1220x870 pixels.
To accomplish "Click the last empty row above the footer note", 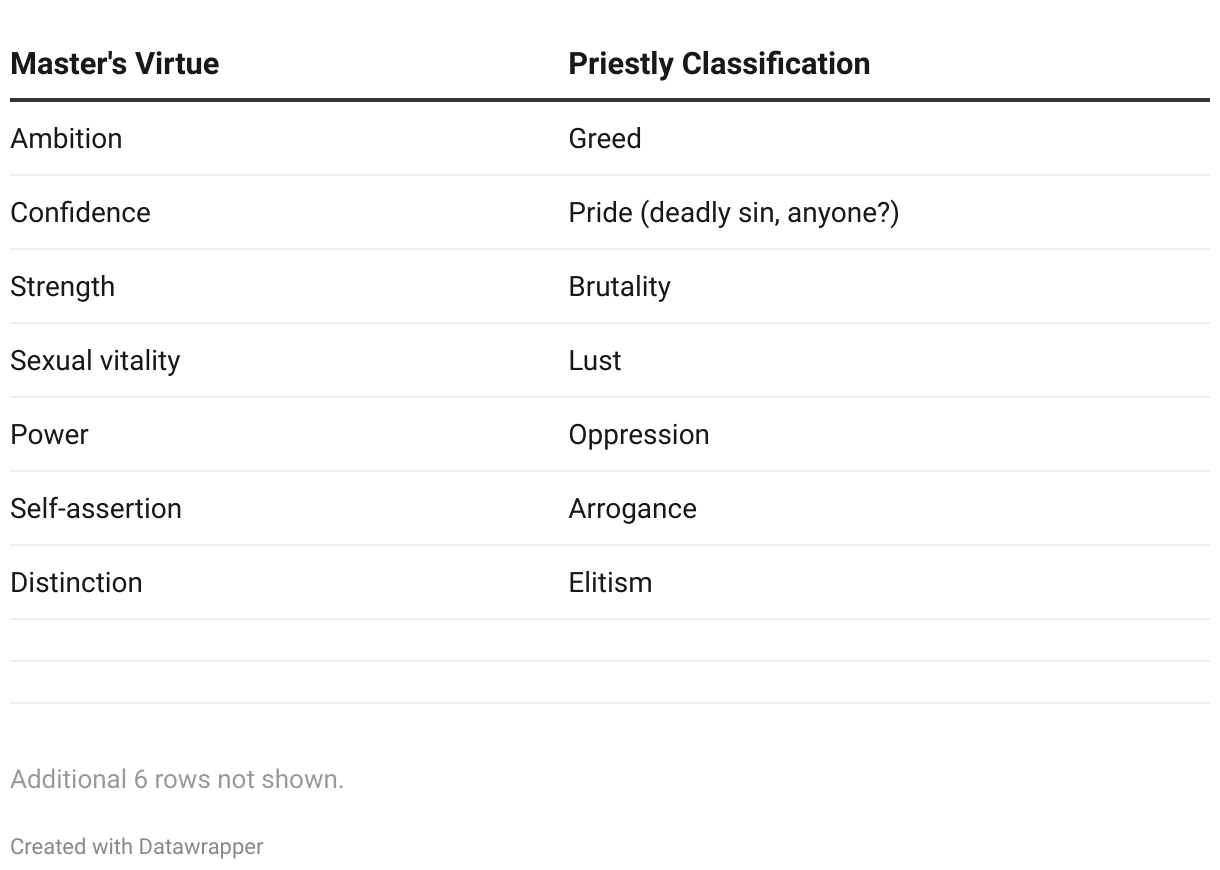I will point(610,682).
